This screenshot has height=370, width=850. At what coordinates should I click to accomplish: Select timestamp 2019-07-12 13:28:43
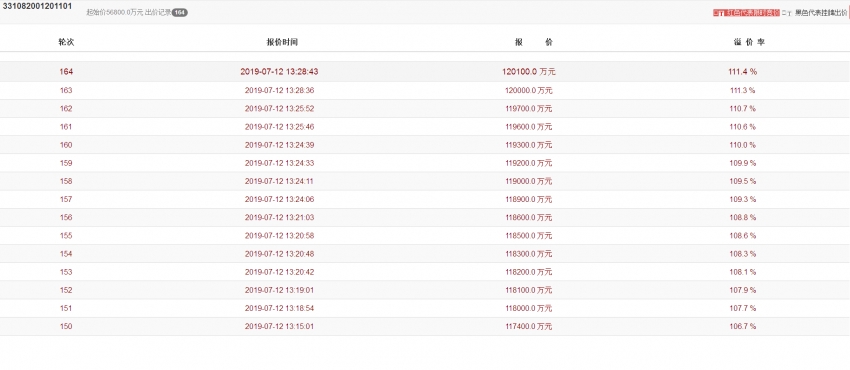(279, 72)
